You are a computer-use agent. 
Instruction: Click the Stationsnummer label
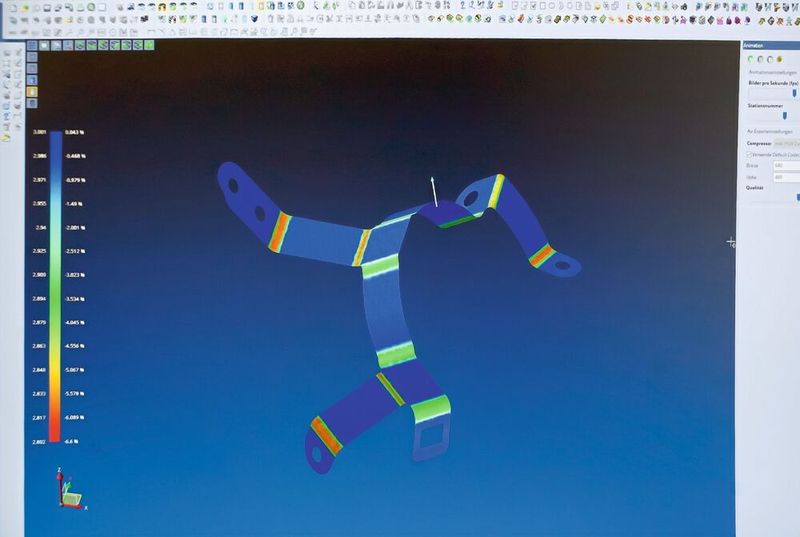click(765, 106)
